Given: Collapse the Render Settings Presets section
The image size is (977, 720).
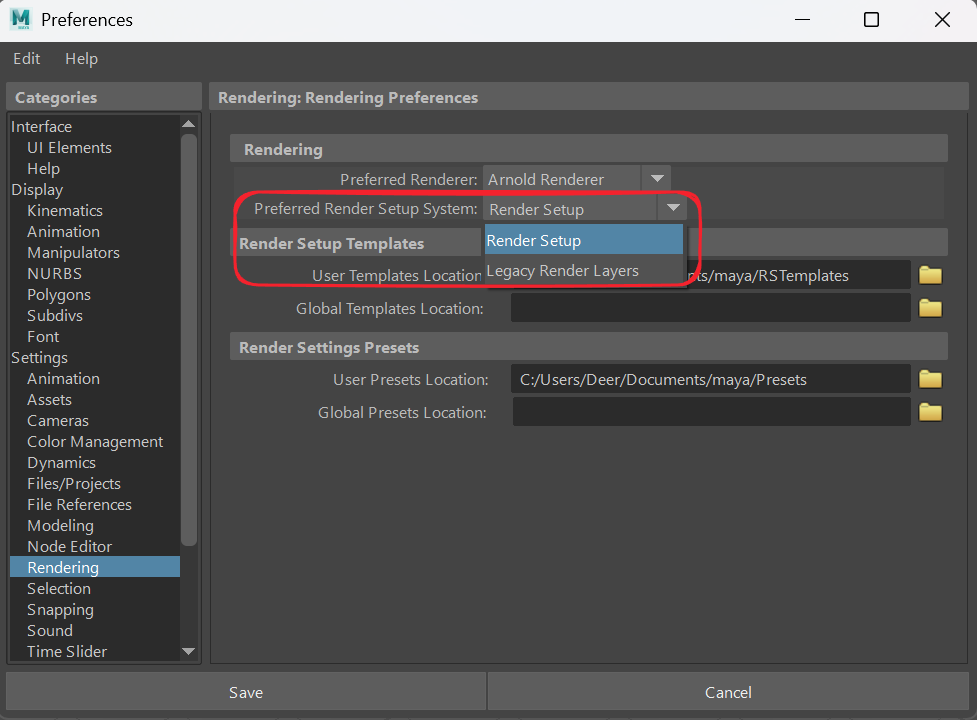Looking at the screenshot, I should tap(589, 347).
